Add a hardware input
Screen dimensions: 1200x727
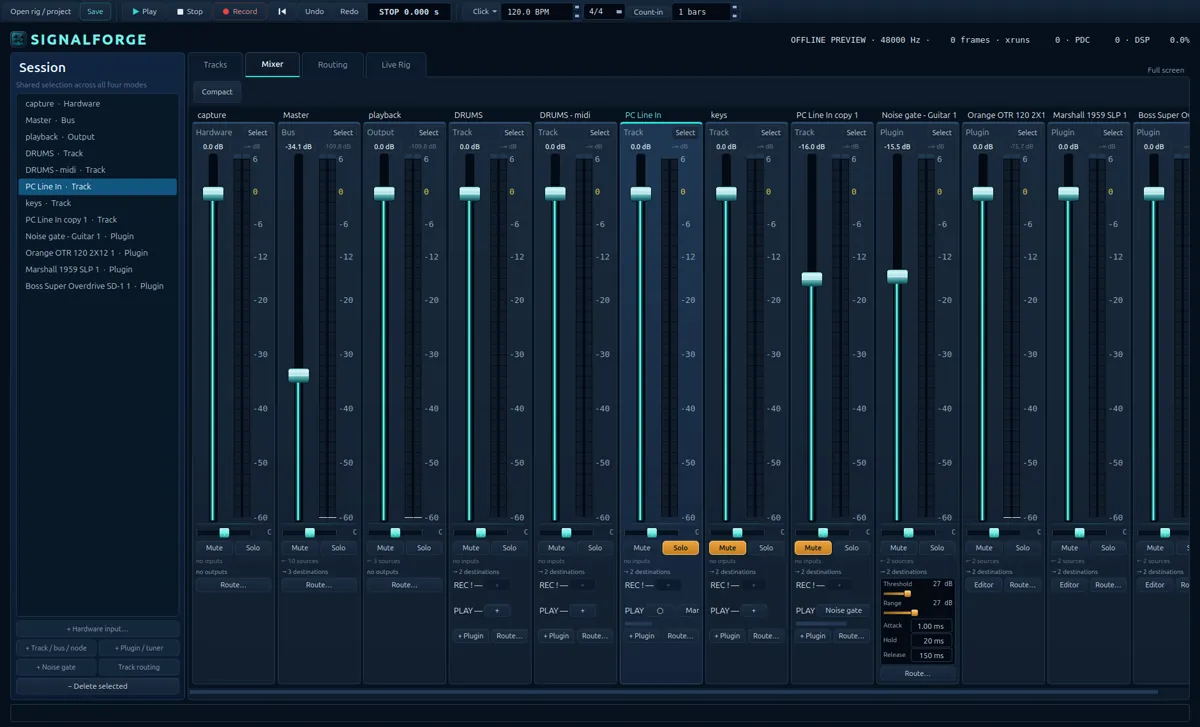[97, 629]
